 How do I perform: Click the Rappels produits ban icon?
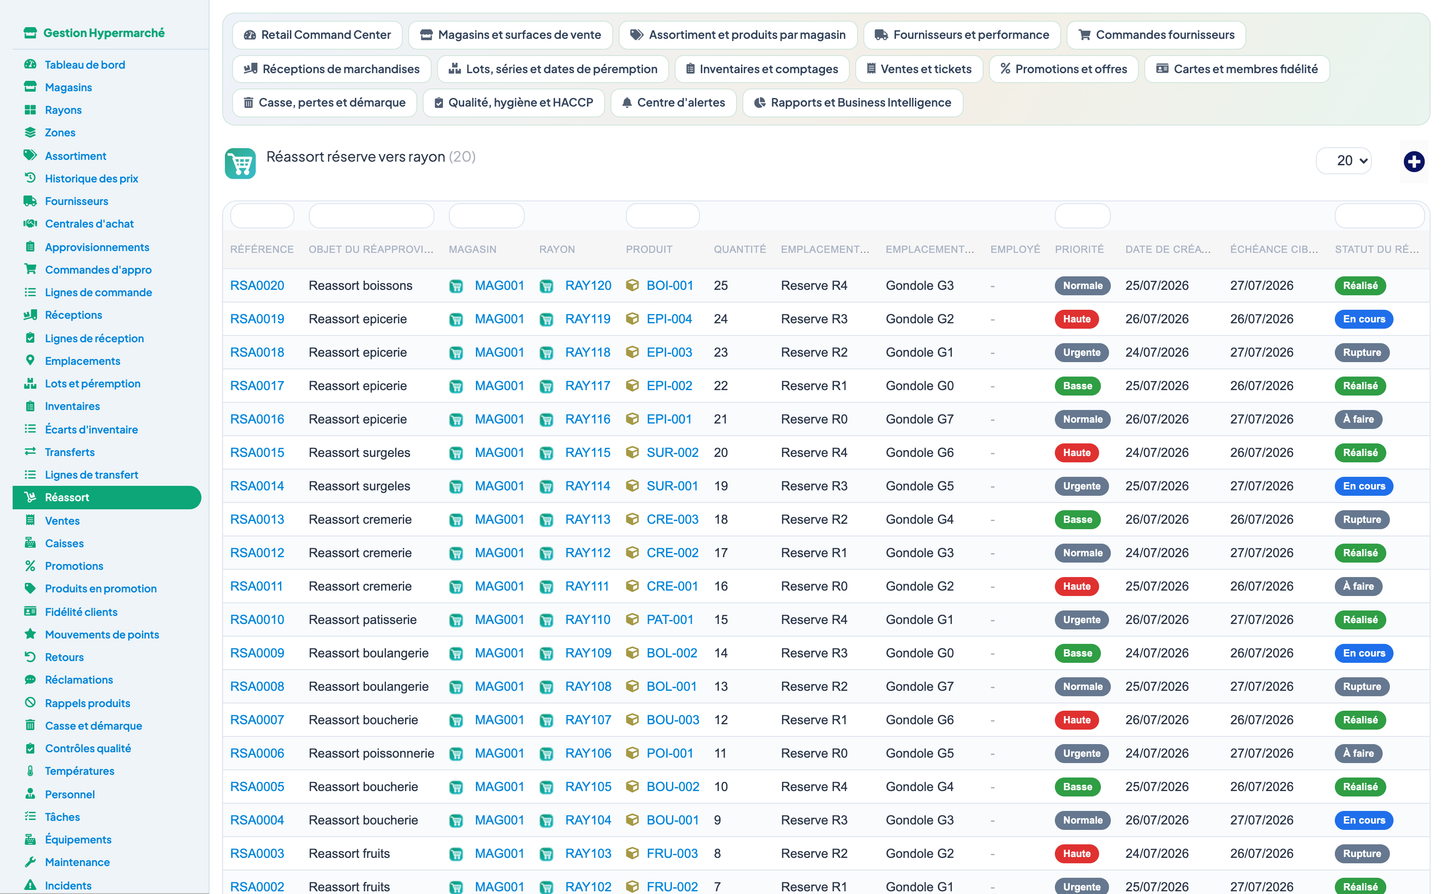30,703
